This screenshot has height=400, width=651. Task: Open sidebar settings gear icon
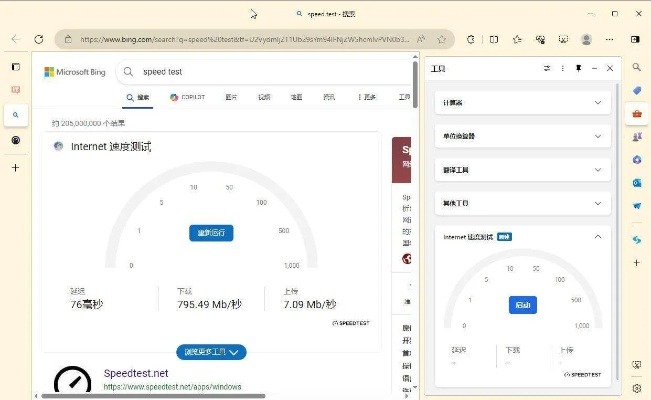click(637, 388)
